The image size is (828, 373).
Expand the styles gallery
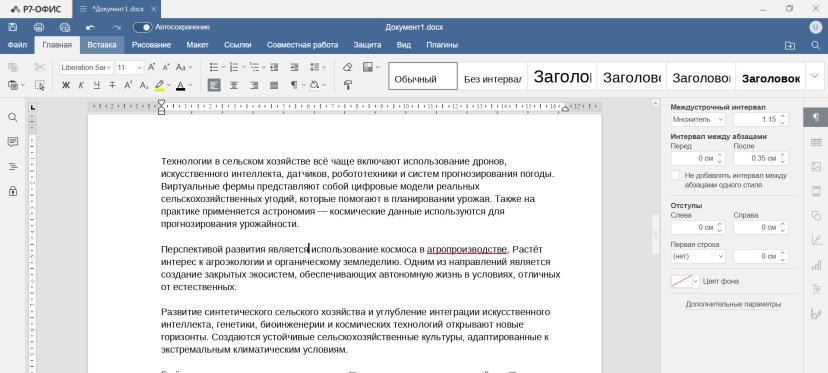click(814, 77)
